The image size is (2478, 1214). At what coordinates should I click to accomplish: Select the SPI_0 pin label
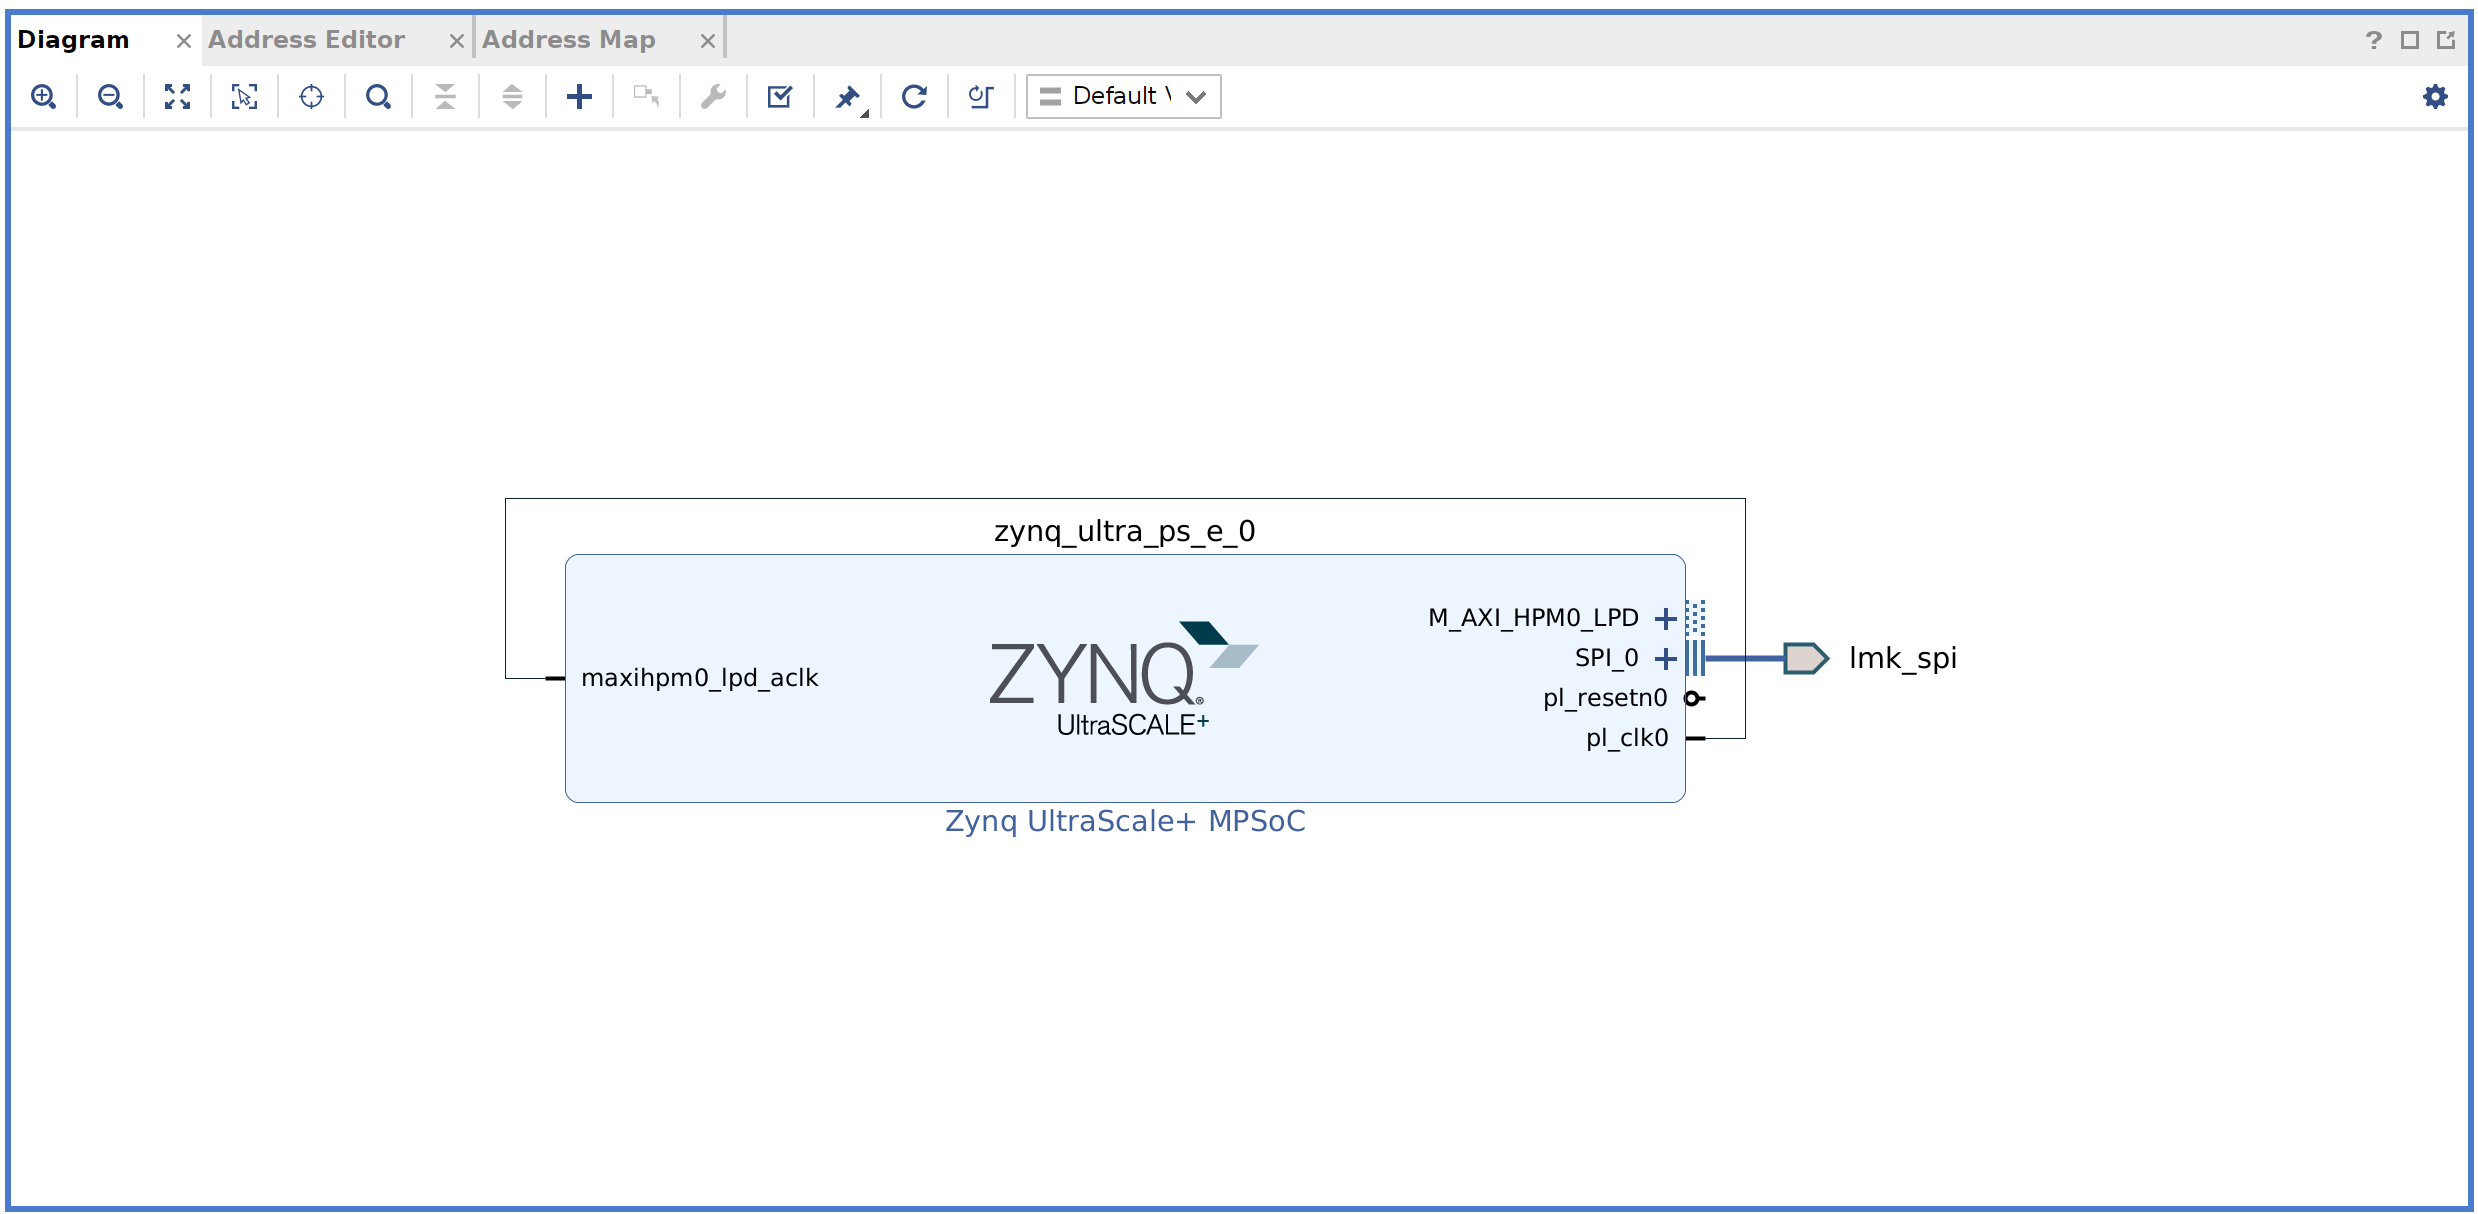[1607, 658]
